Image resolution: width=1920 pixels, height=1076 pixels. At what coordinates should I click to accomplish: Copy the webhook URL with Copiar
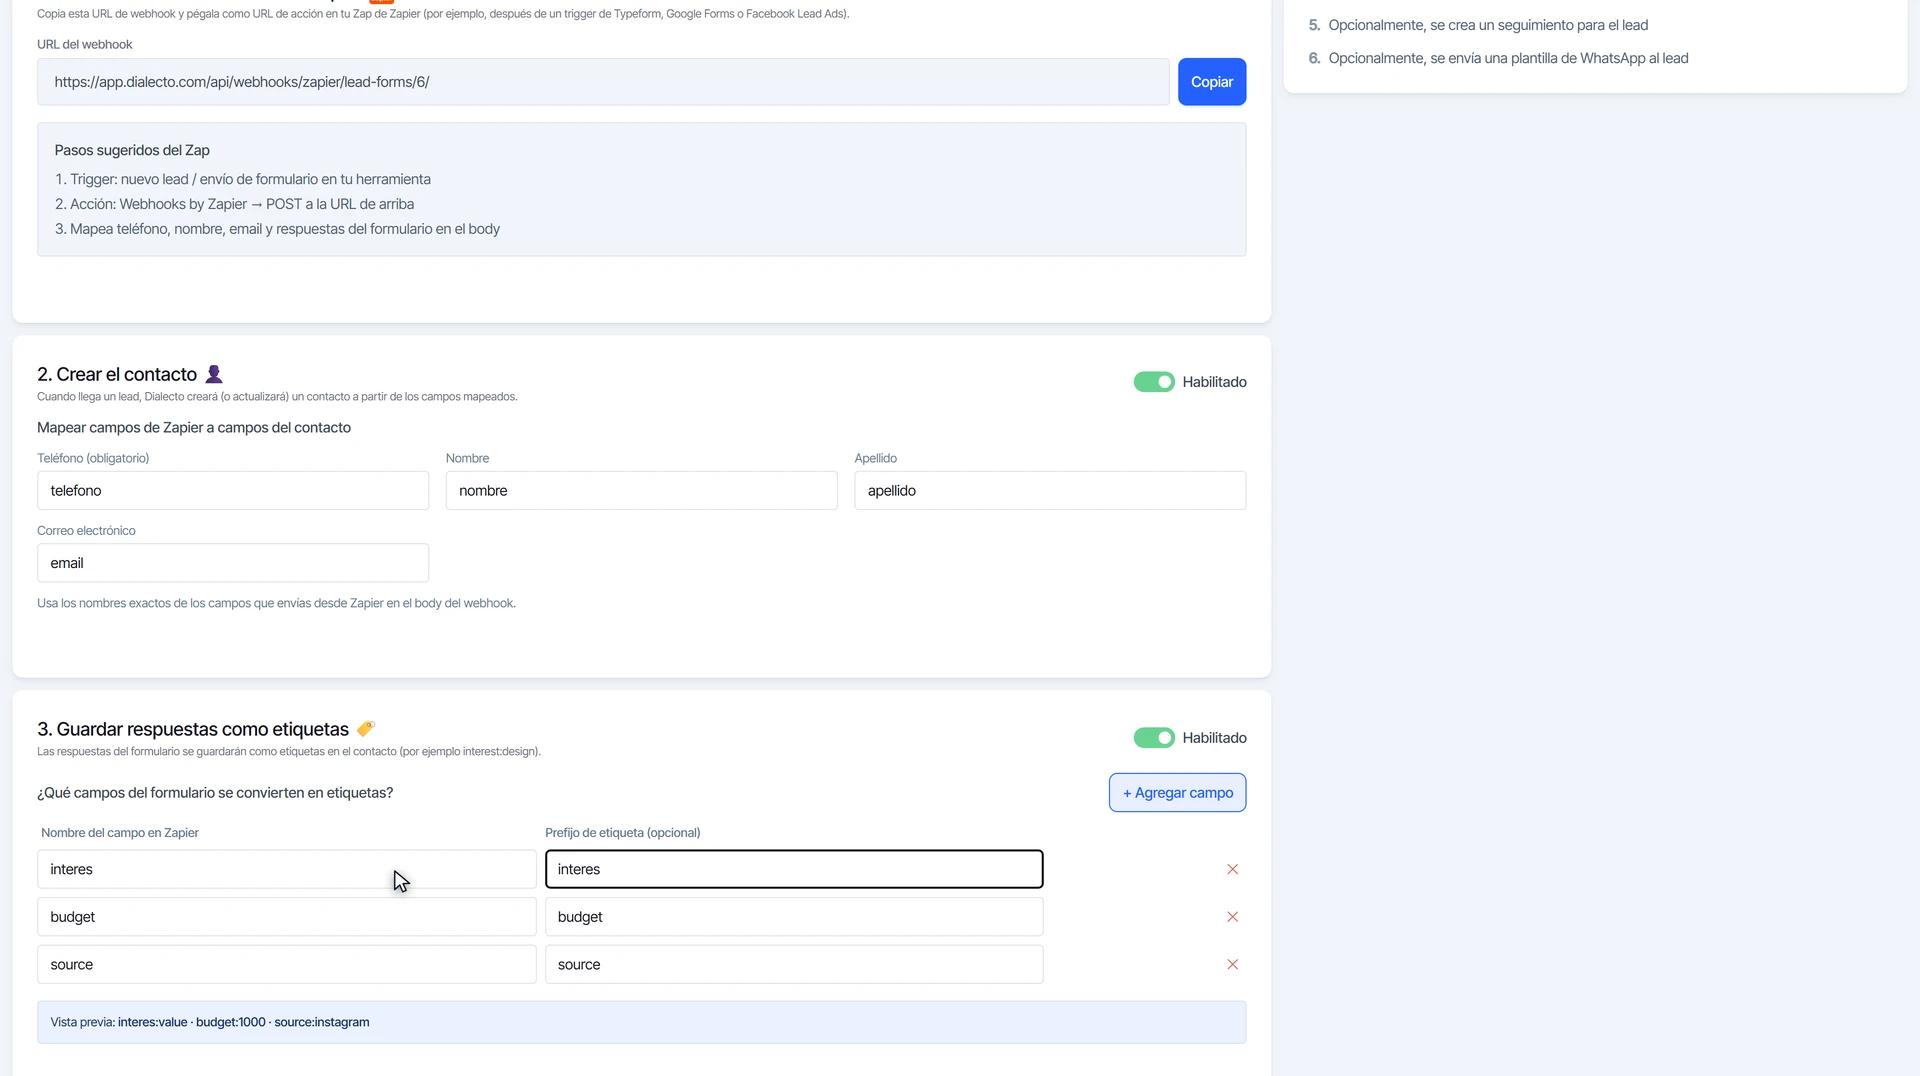click(1212, 82)
